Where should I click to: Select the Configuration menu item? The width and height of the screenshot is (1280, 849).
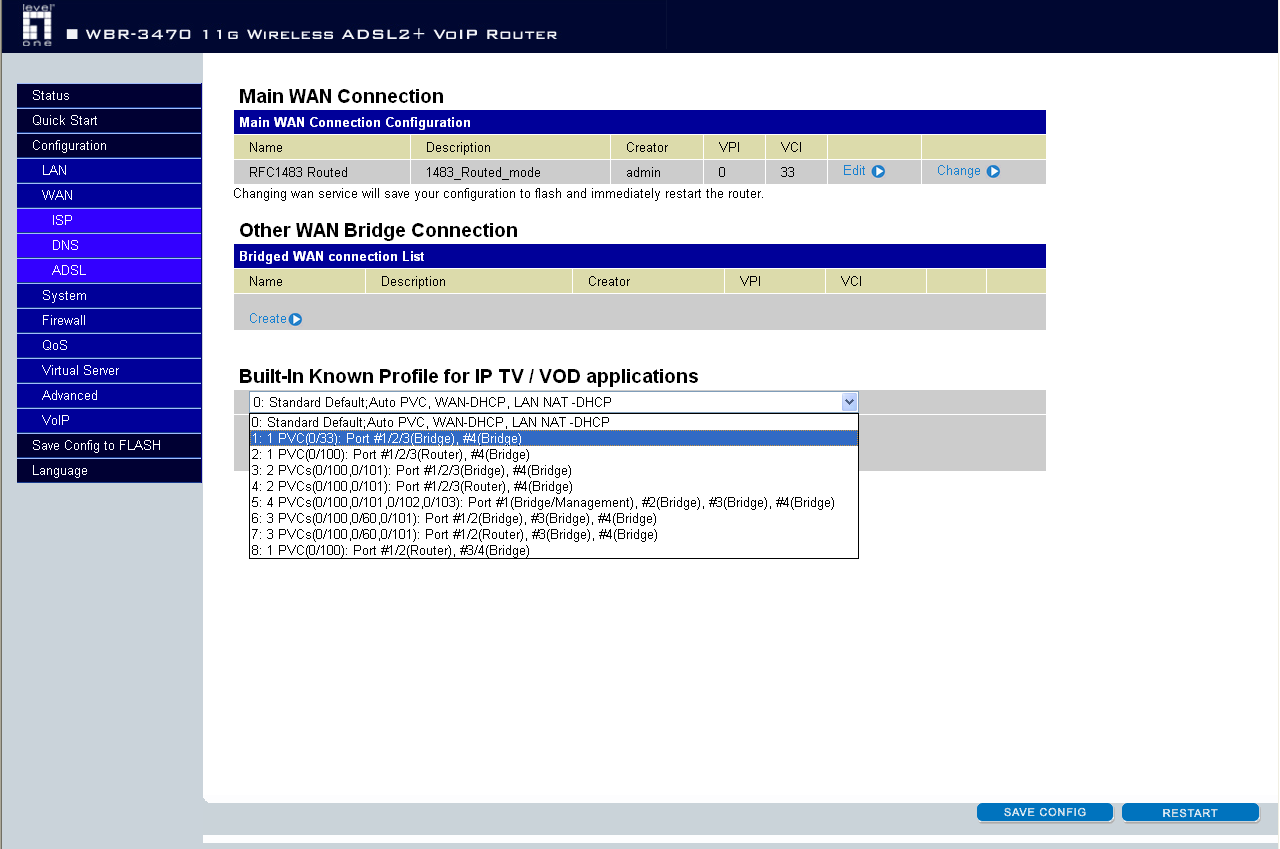tap(109, 146)
